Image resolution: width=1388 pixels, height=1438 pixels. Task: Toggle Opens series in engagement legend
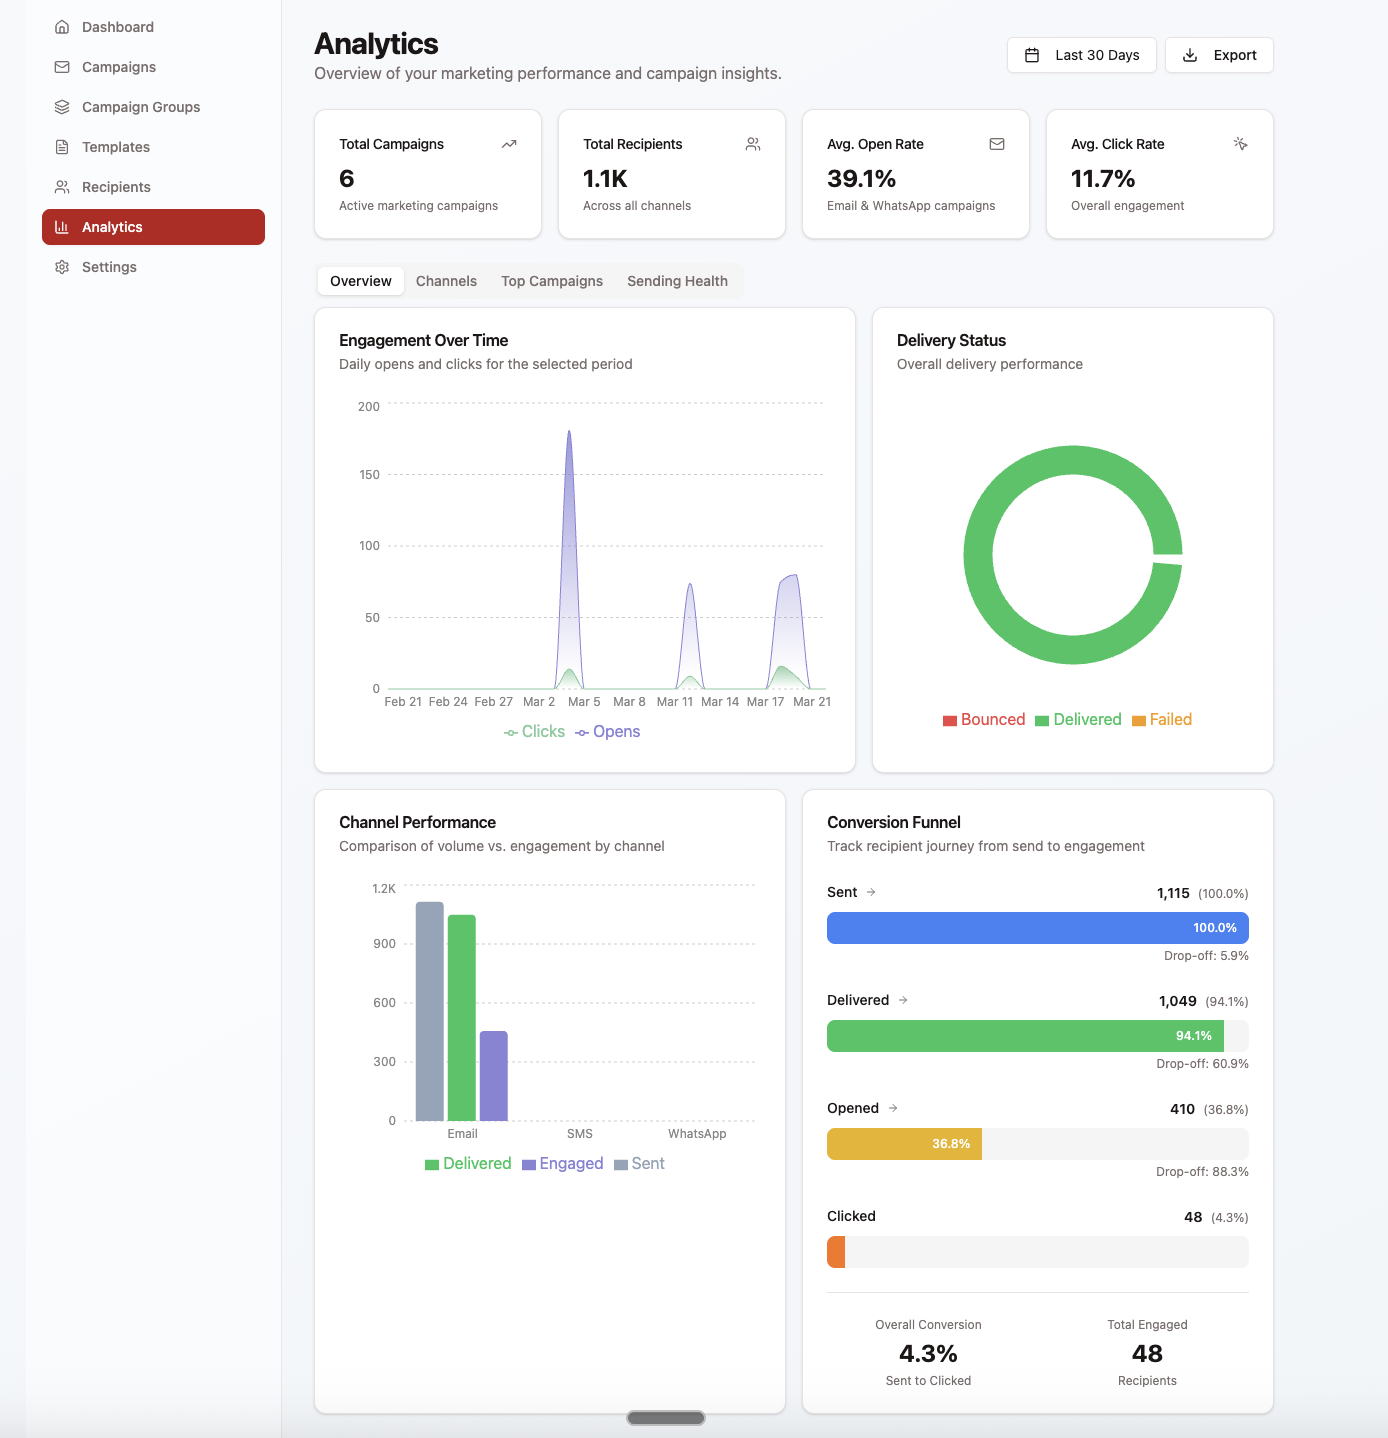pos(607,732)
